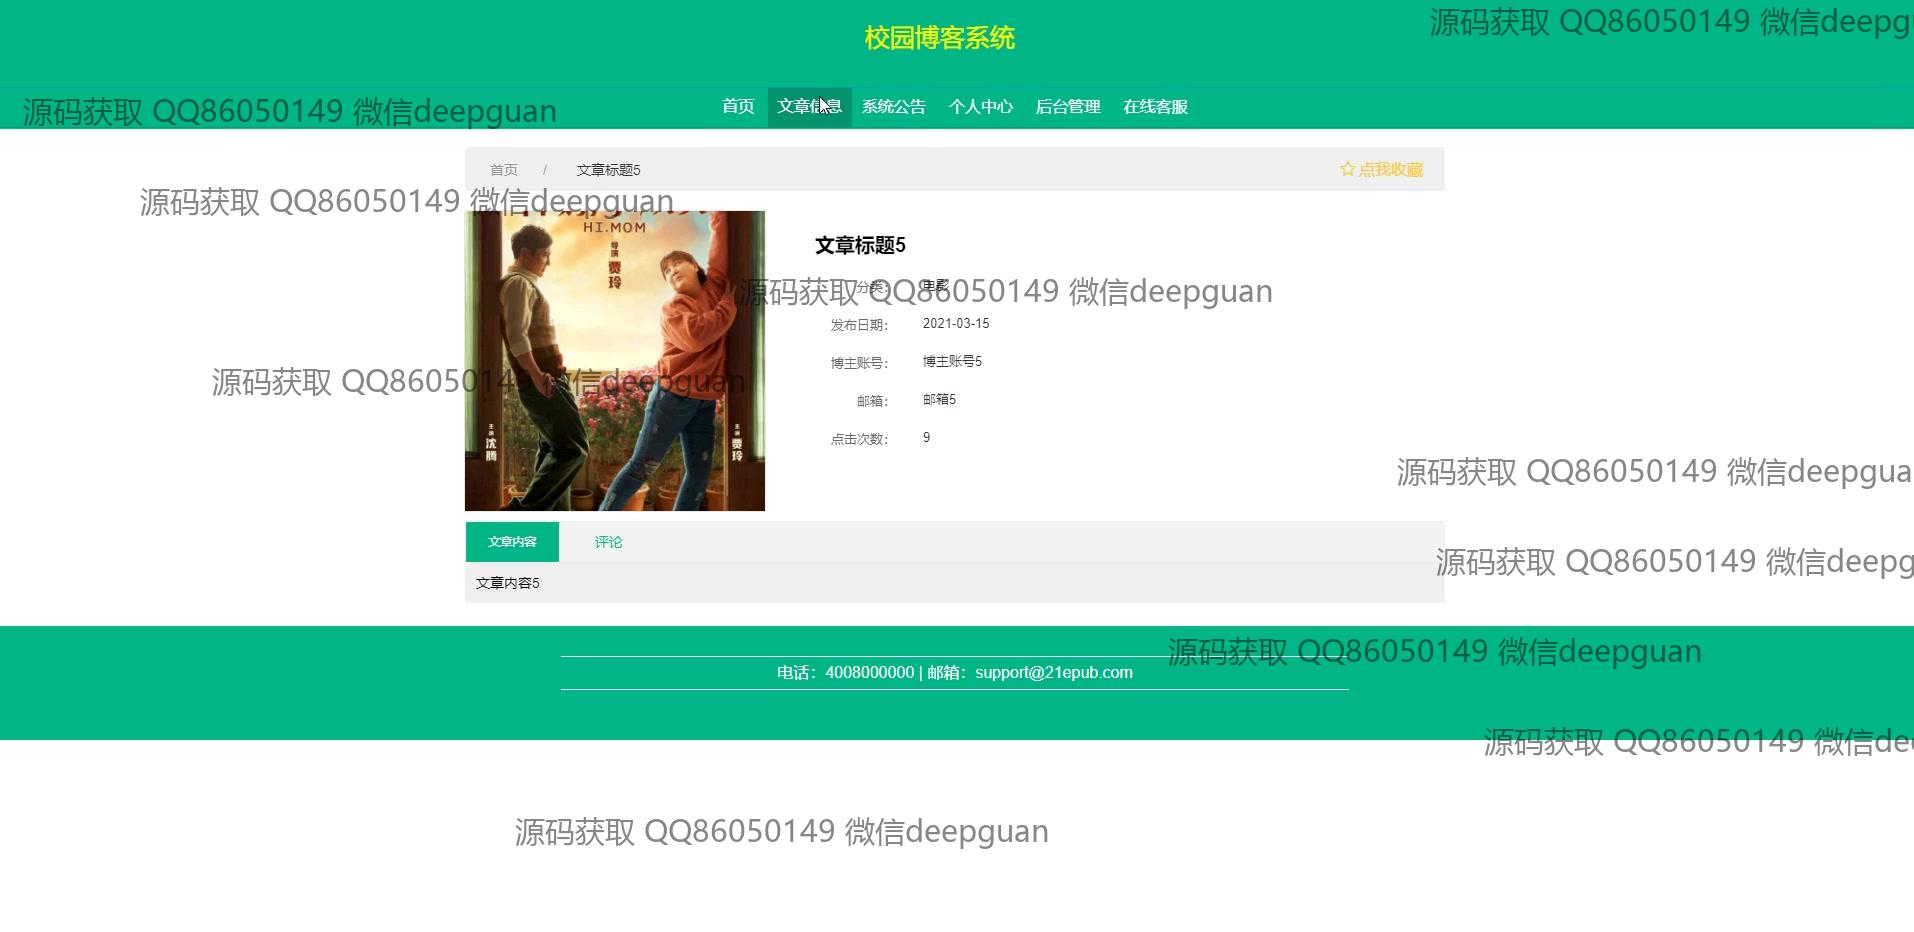Open 后台管理 in the navigation bar

pyautogui.click(x=1068, y=107)
